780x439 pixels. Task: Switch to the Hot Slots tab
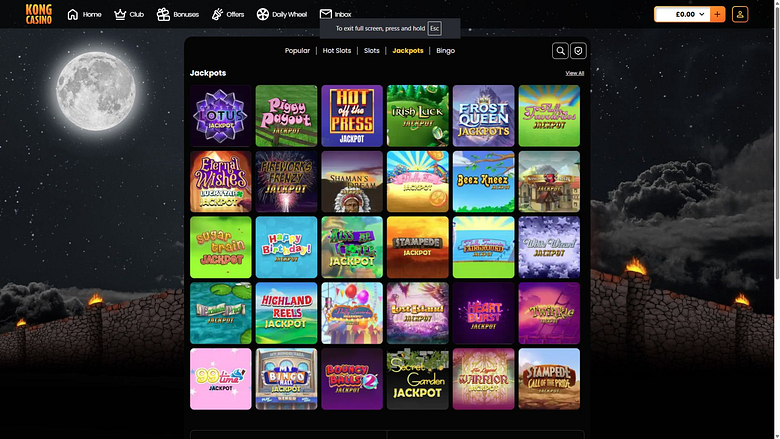click(337, 51)
